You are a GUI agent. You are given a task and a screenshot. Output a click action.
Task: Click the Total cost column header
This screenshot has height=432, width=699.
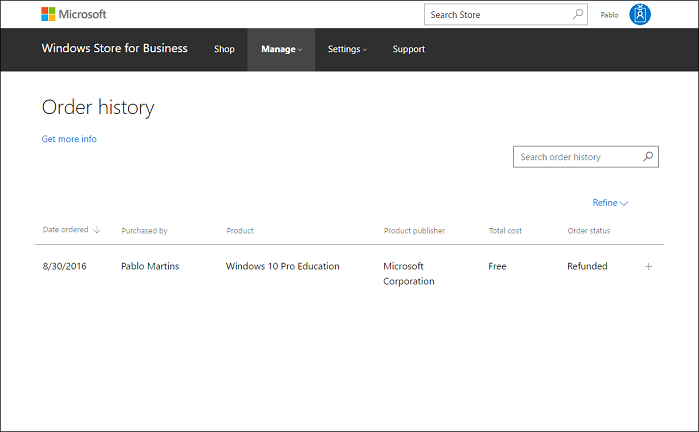505,231
